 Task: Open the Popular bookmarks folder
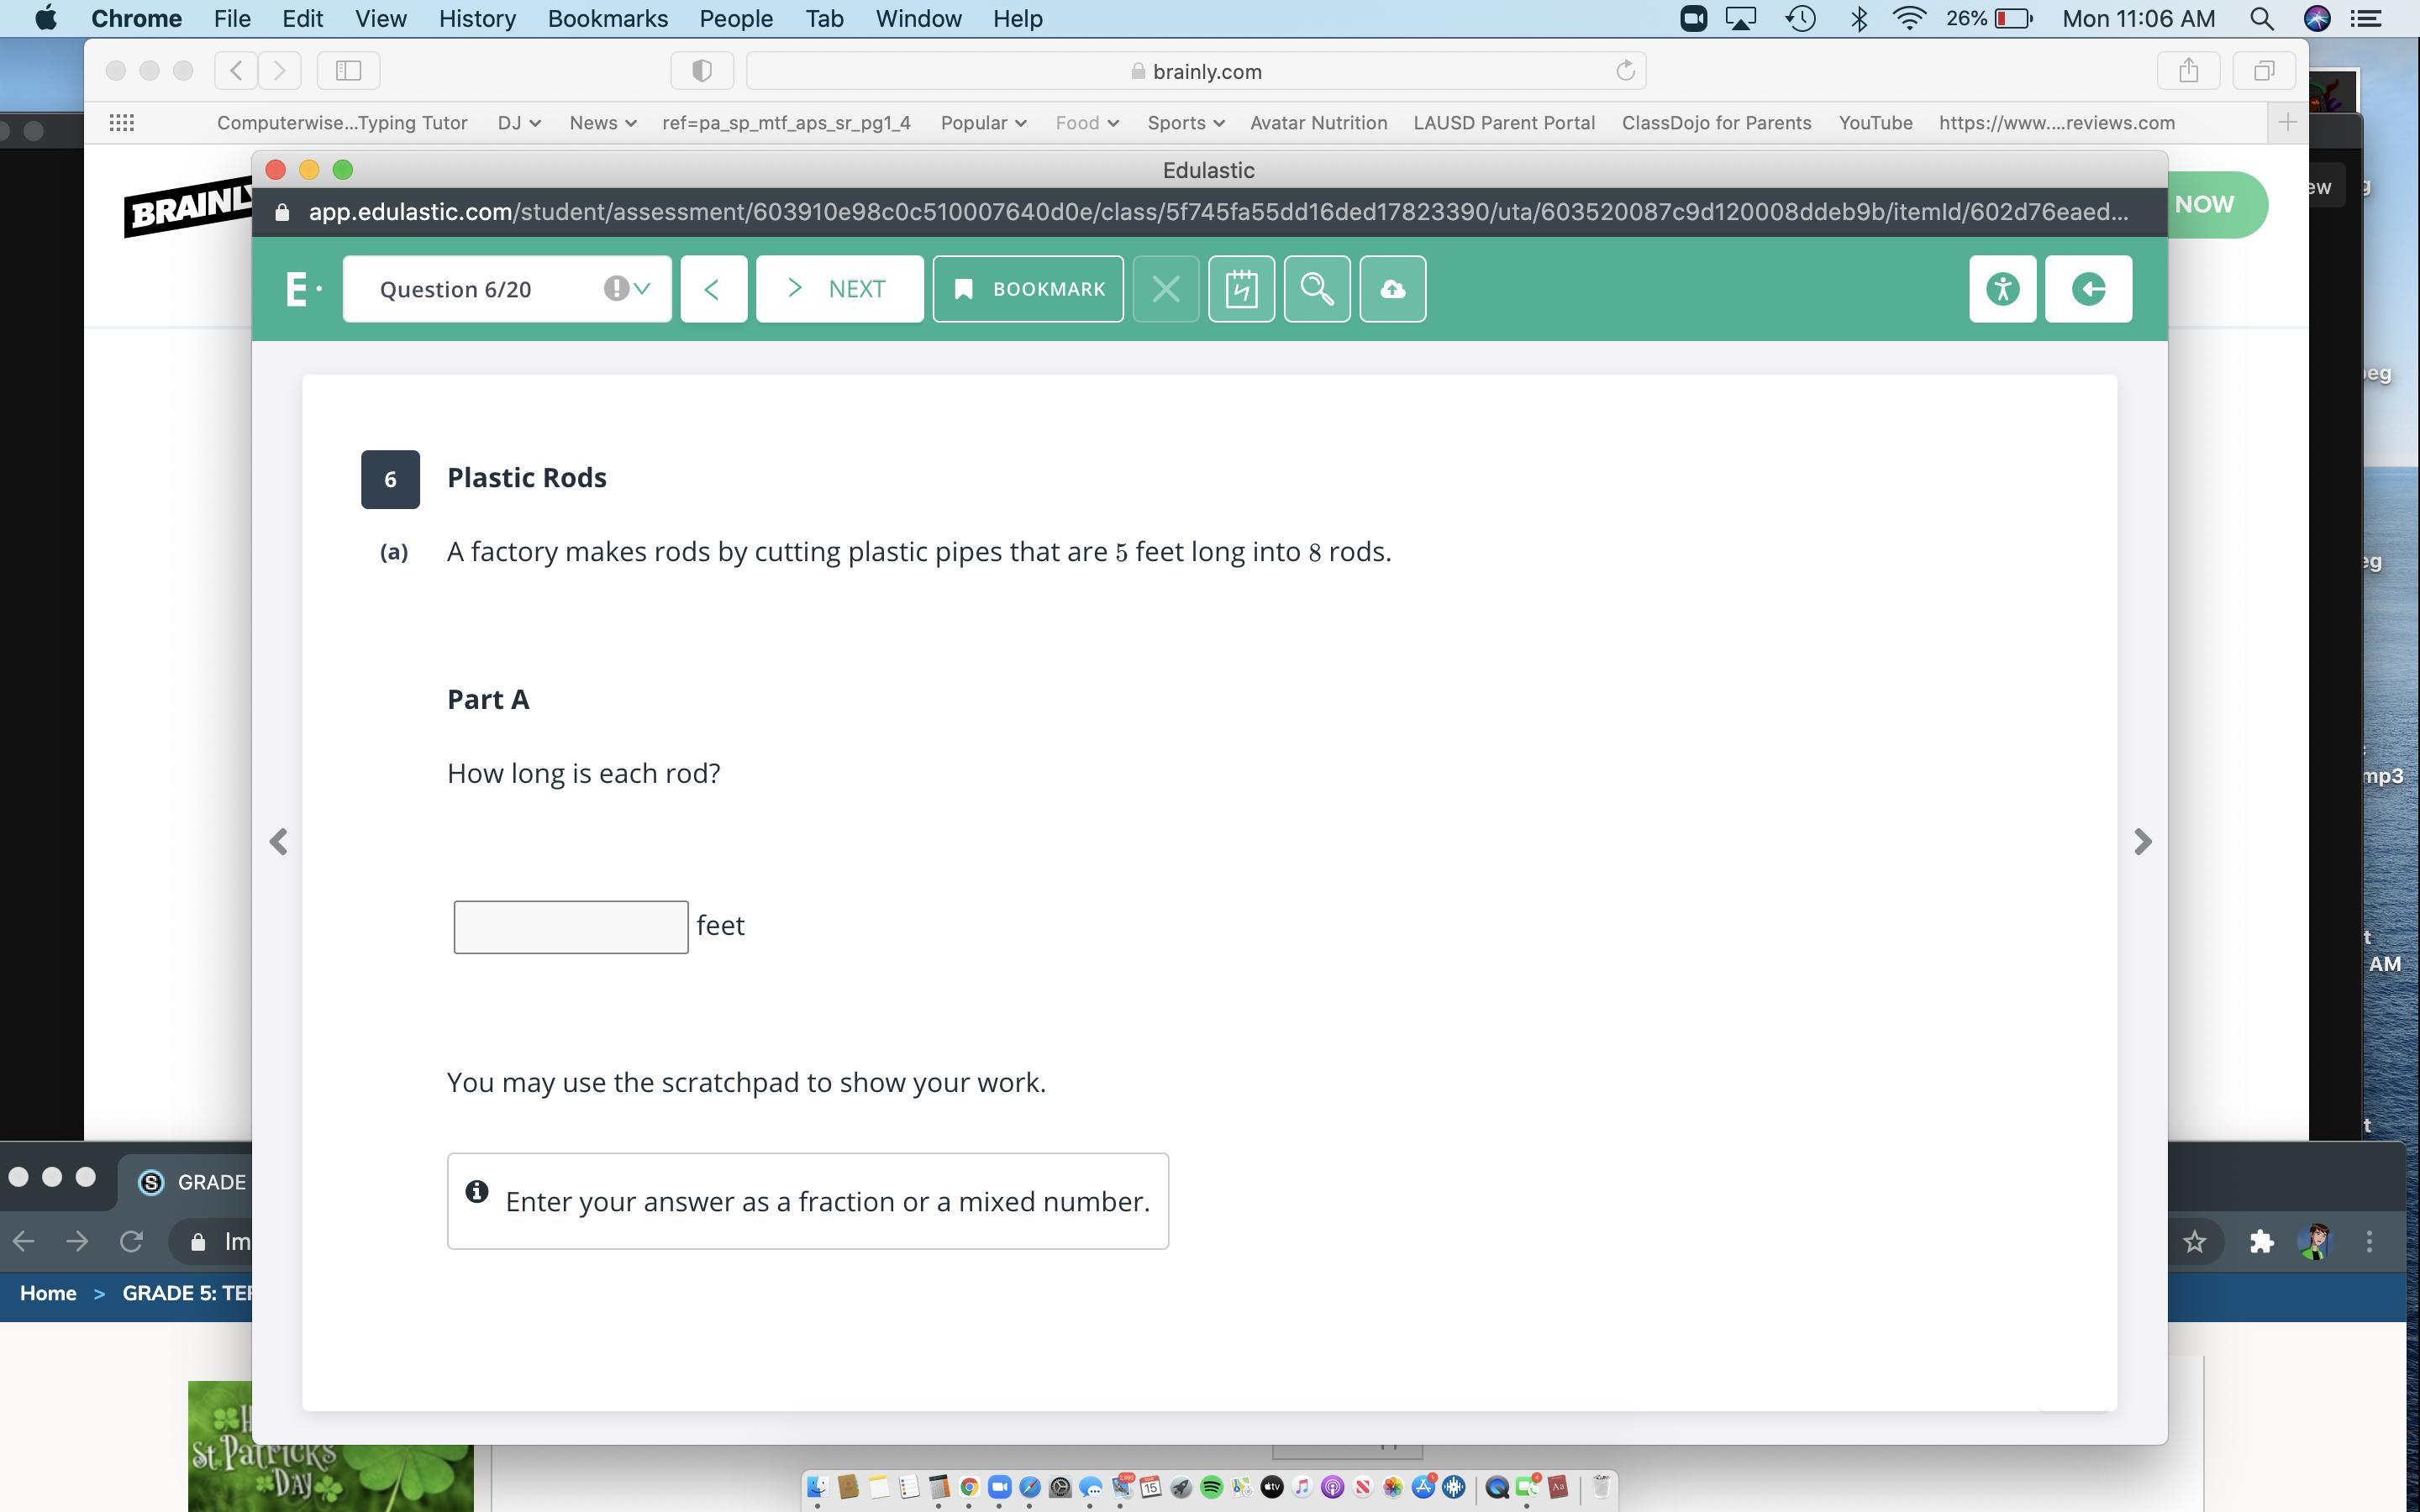click(982, 123)
